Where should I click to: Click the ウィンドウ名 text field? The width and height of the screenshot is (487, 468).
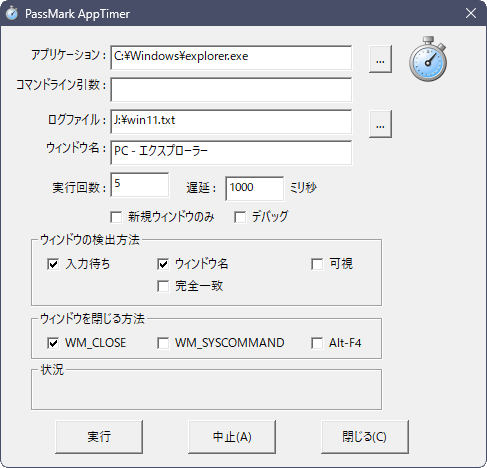[x=231, y=153]
